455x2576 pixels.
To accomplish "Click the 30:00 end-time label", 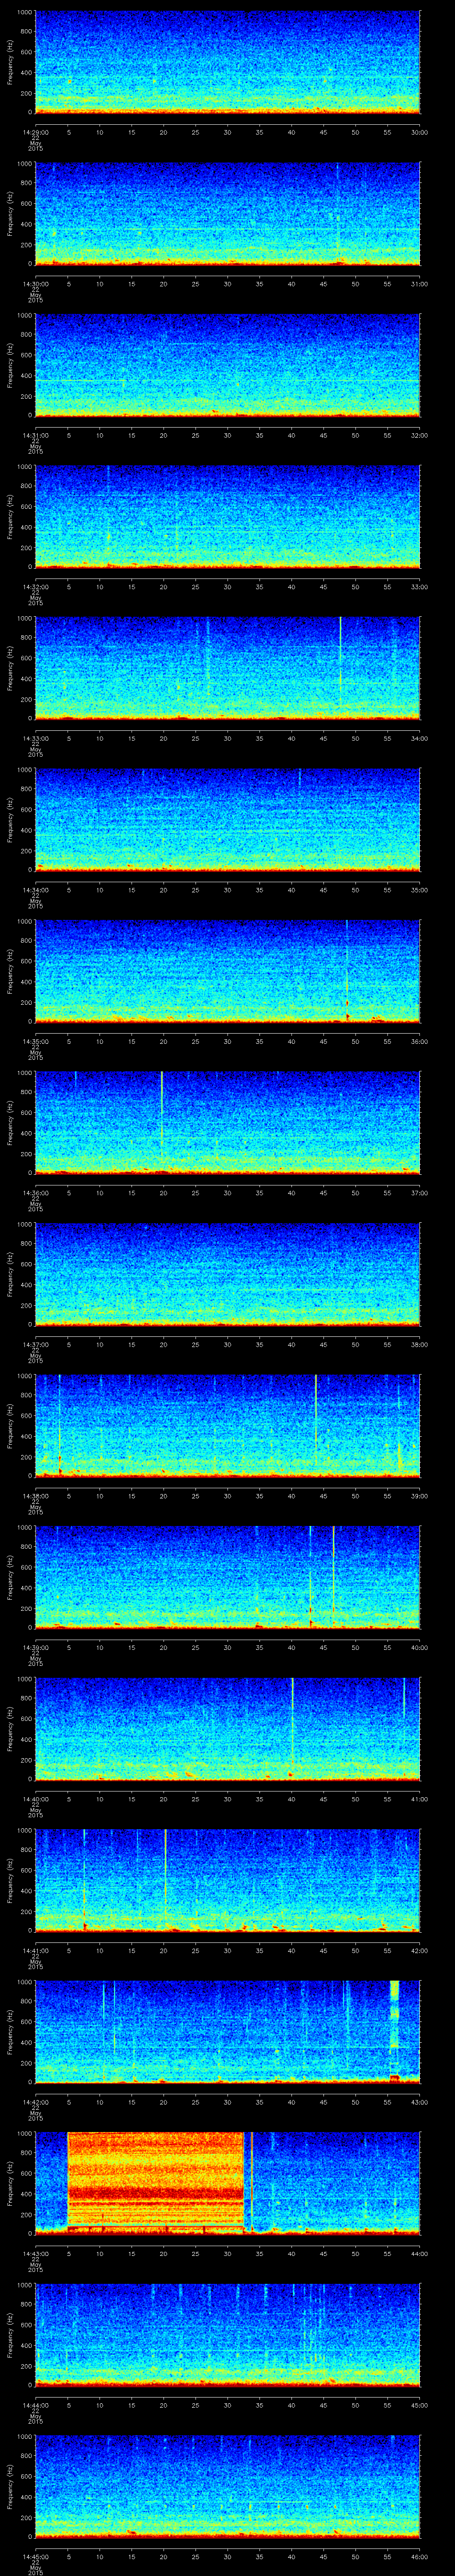I will (x=420, y=132).
